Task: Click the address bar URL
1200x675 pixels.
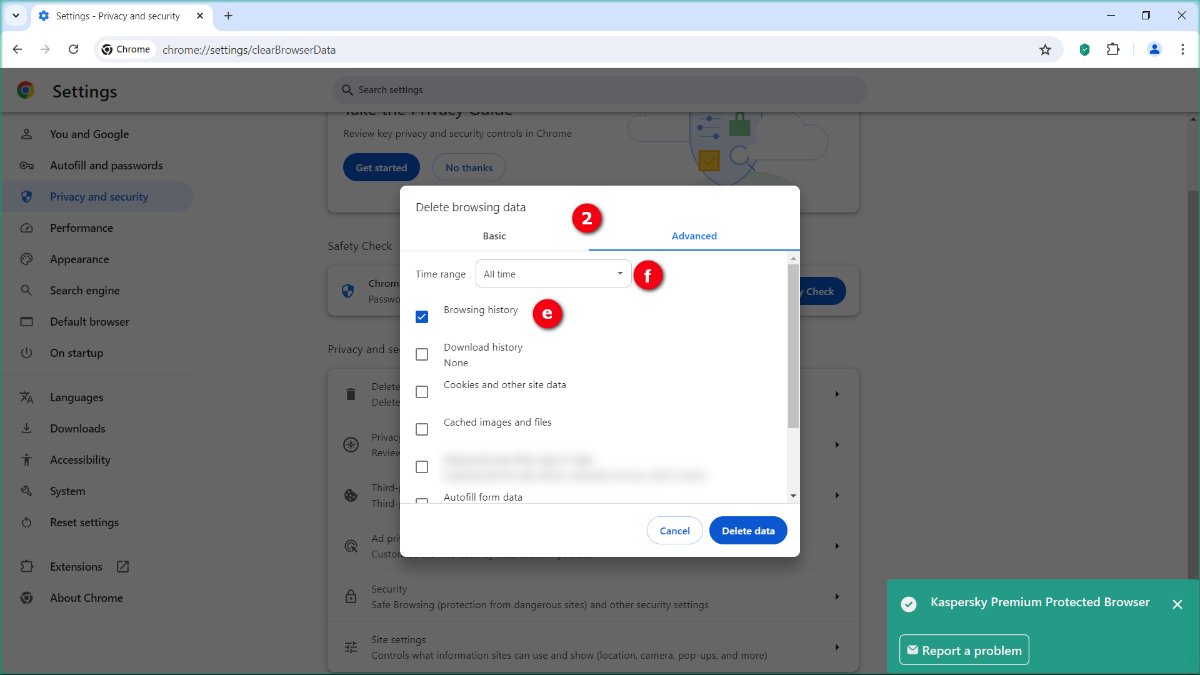Action: coord(249,49)
